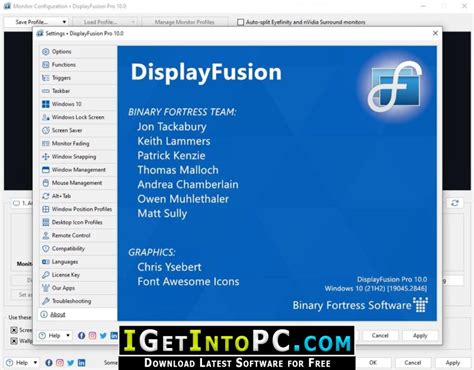Click the Remote Control person icon

coord(46,235)
